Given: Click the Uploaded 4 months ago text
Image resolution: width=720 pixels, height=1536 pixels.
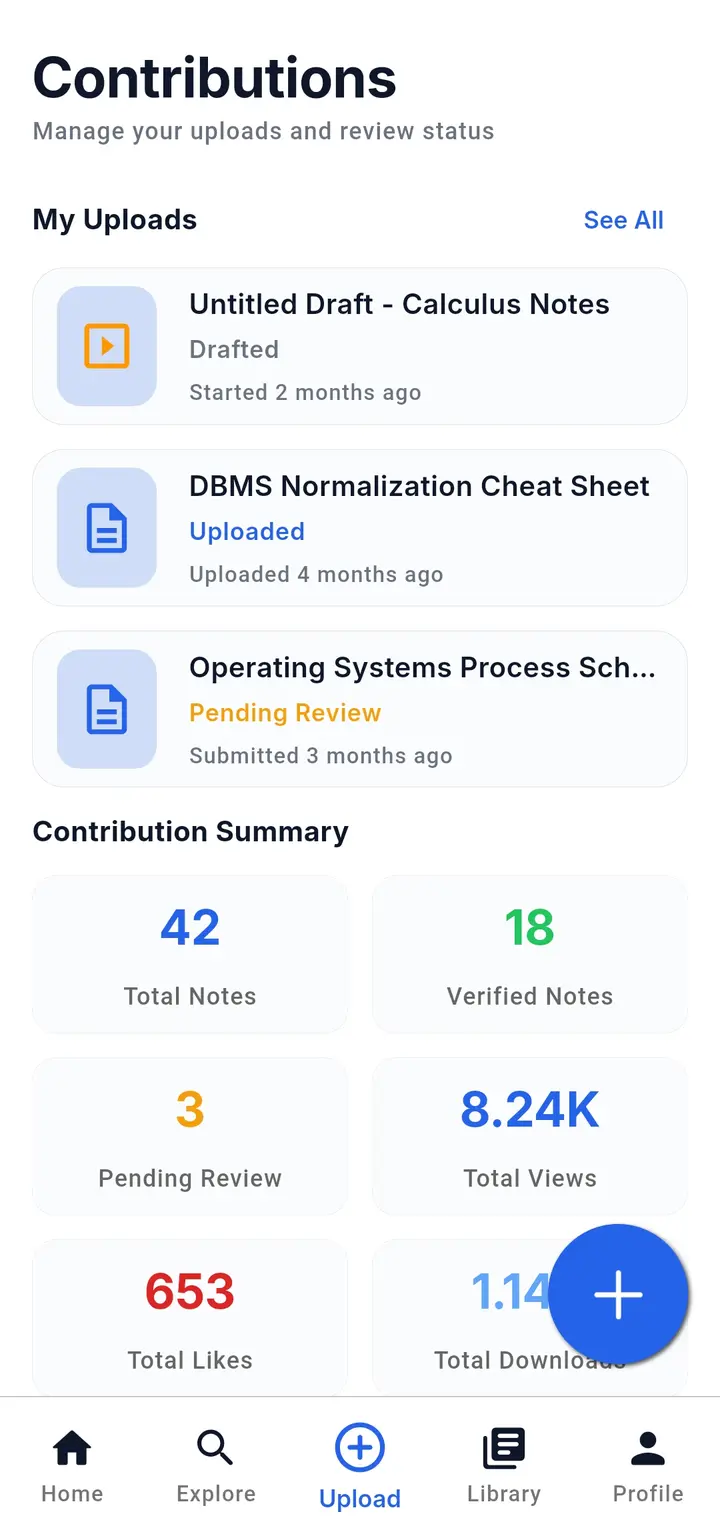Looking at the screenshot, I should [x=316, y=575].
